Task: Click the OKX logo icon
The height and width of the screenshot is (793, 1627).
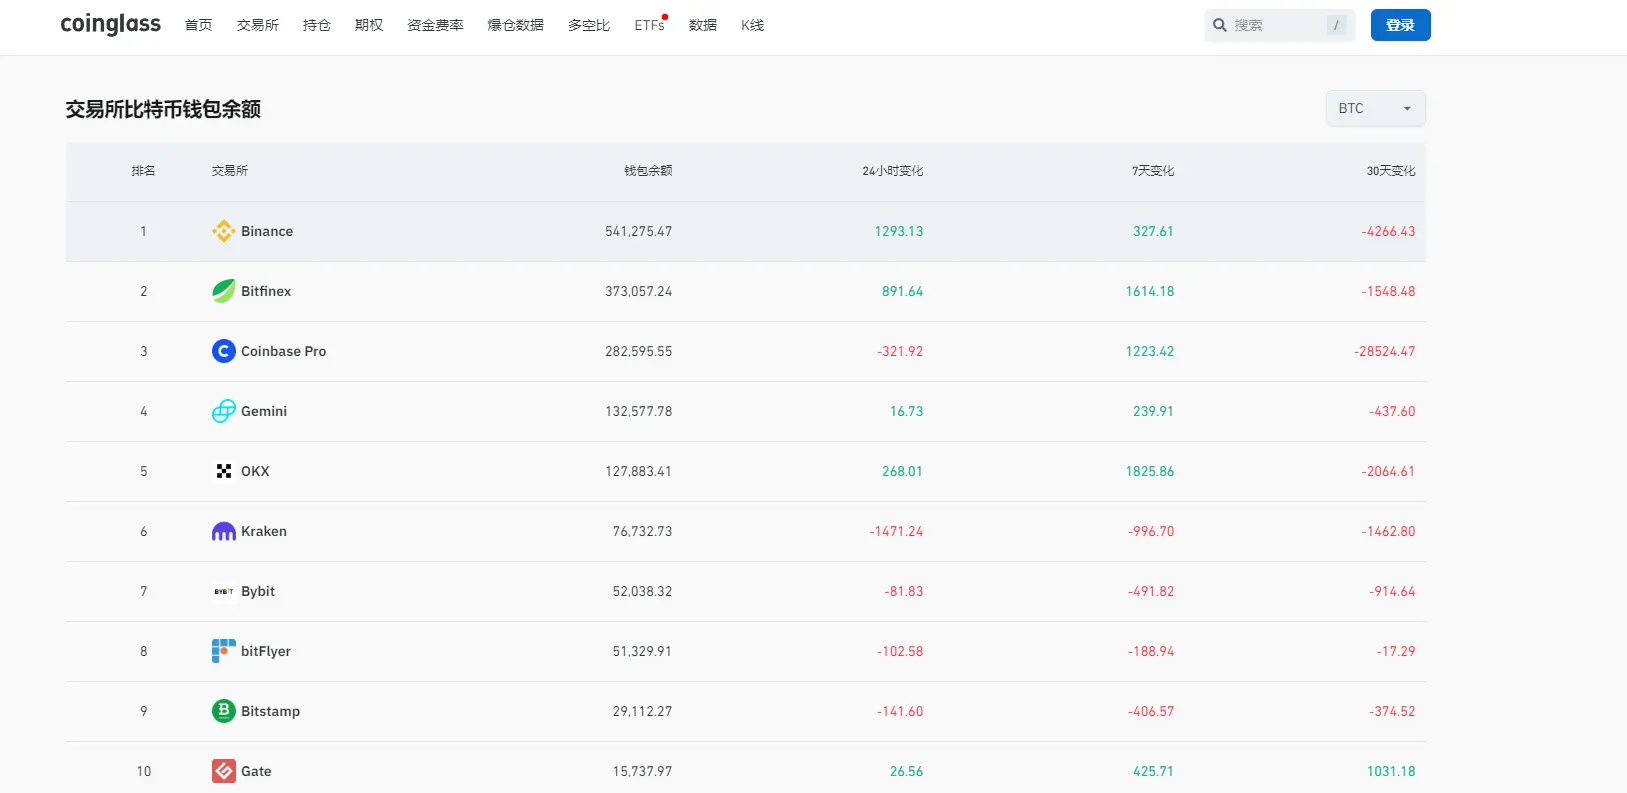Action: 224,471
